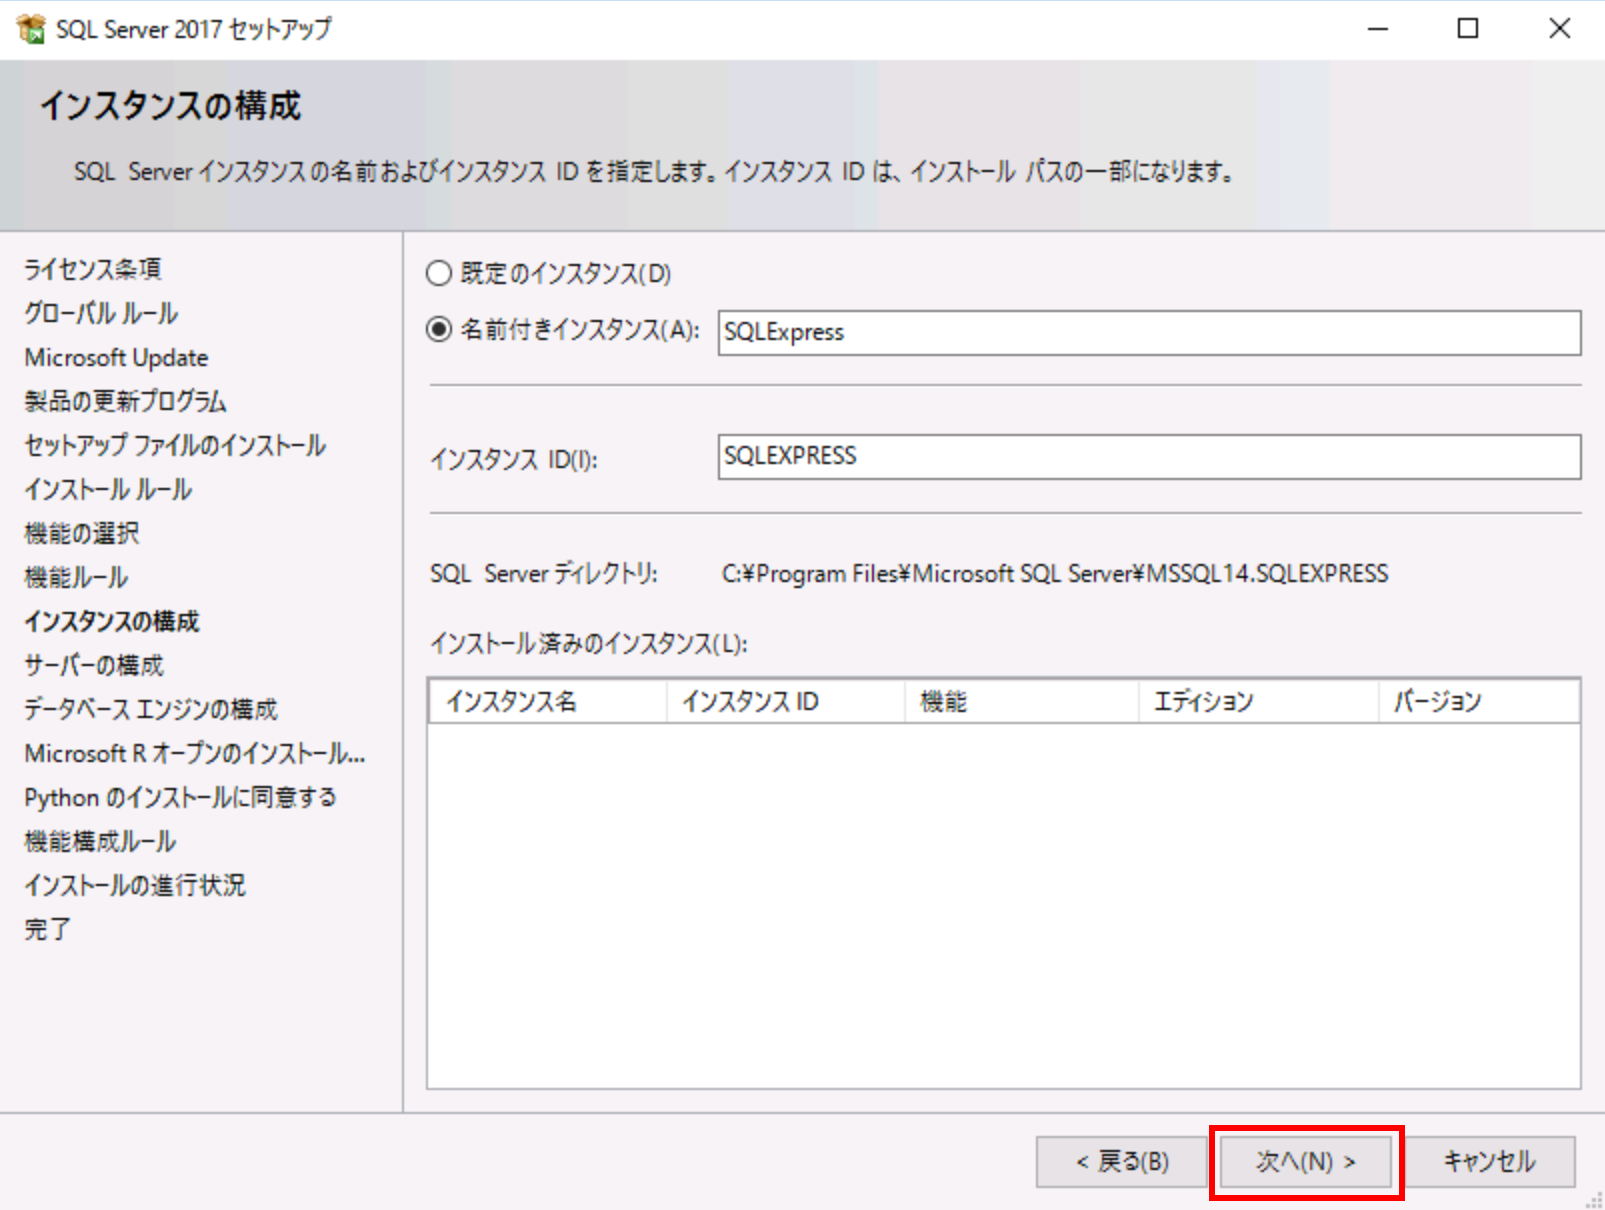1605x1210 pixels.
Task: Click the named instance field containing SQLExpress
Action: pos(1149,332)
